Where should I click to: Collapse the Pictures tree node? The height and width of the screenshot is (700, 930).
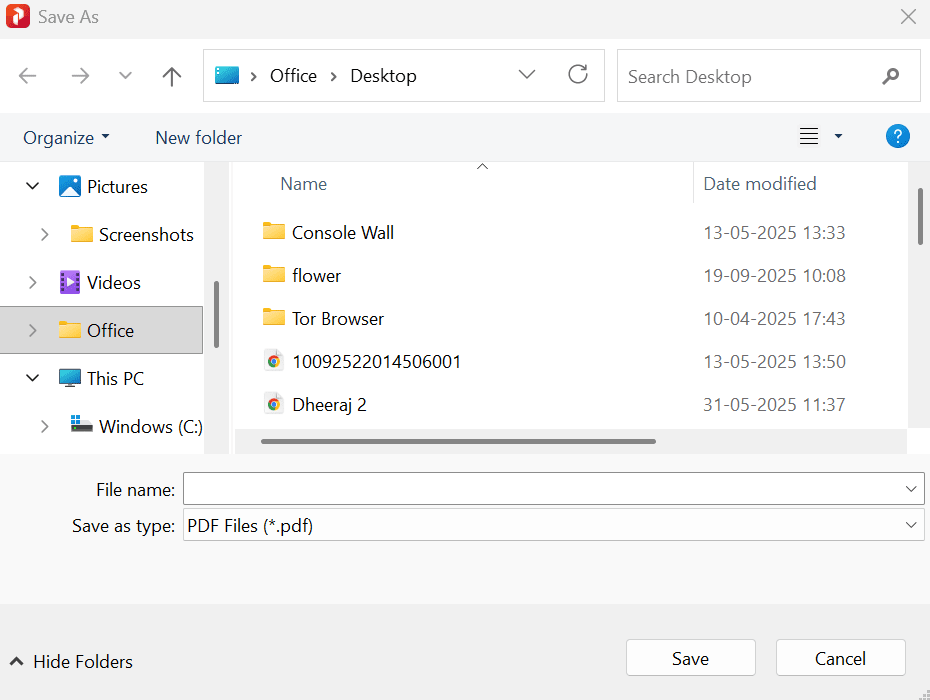tap(32, 186)
